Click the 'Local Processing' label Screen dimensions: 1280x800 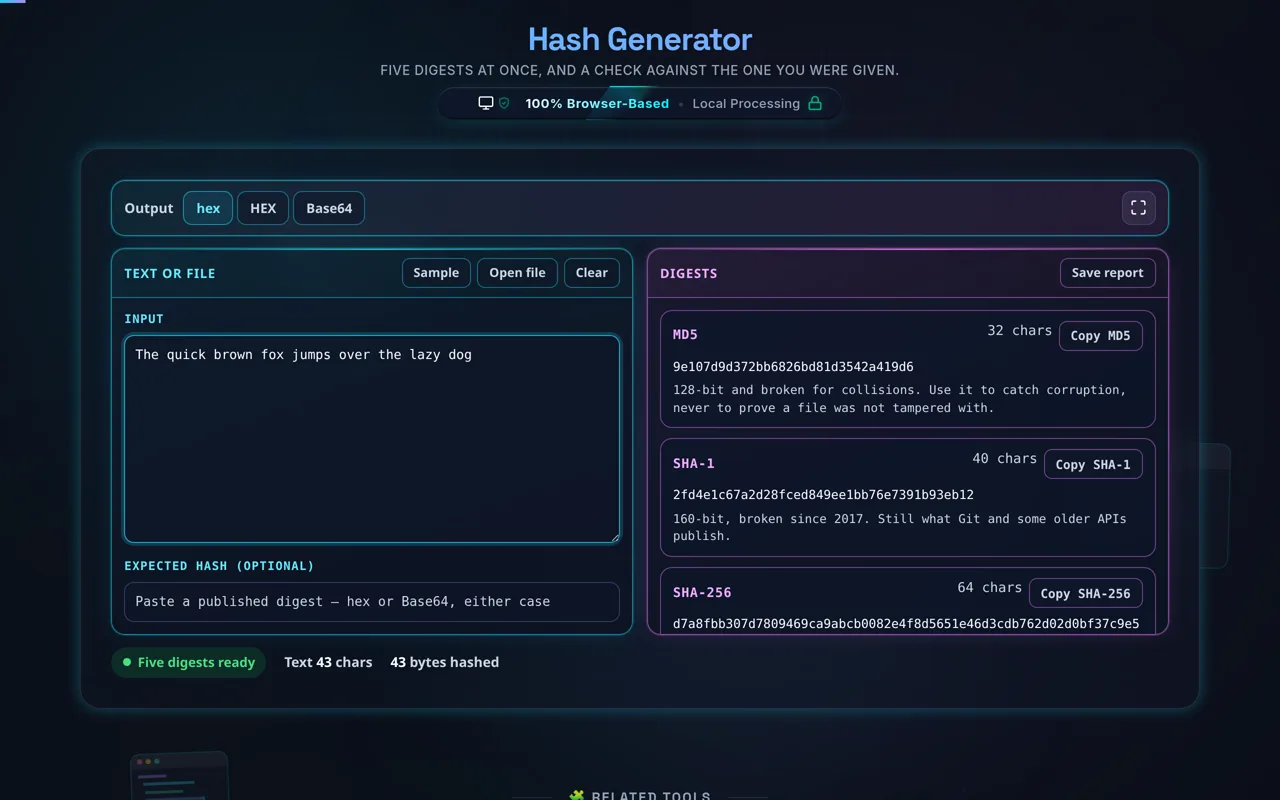746,103
